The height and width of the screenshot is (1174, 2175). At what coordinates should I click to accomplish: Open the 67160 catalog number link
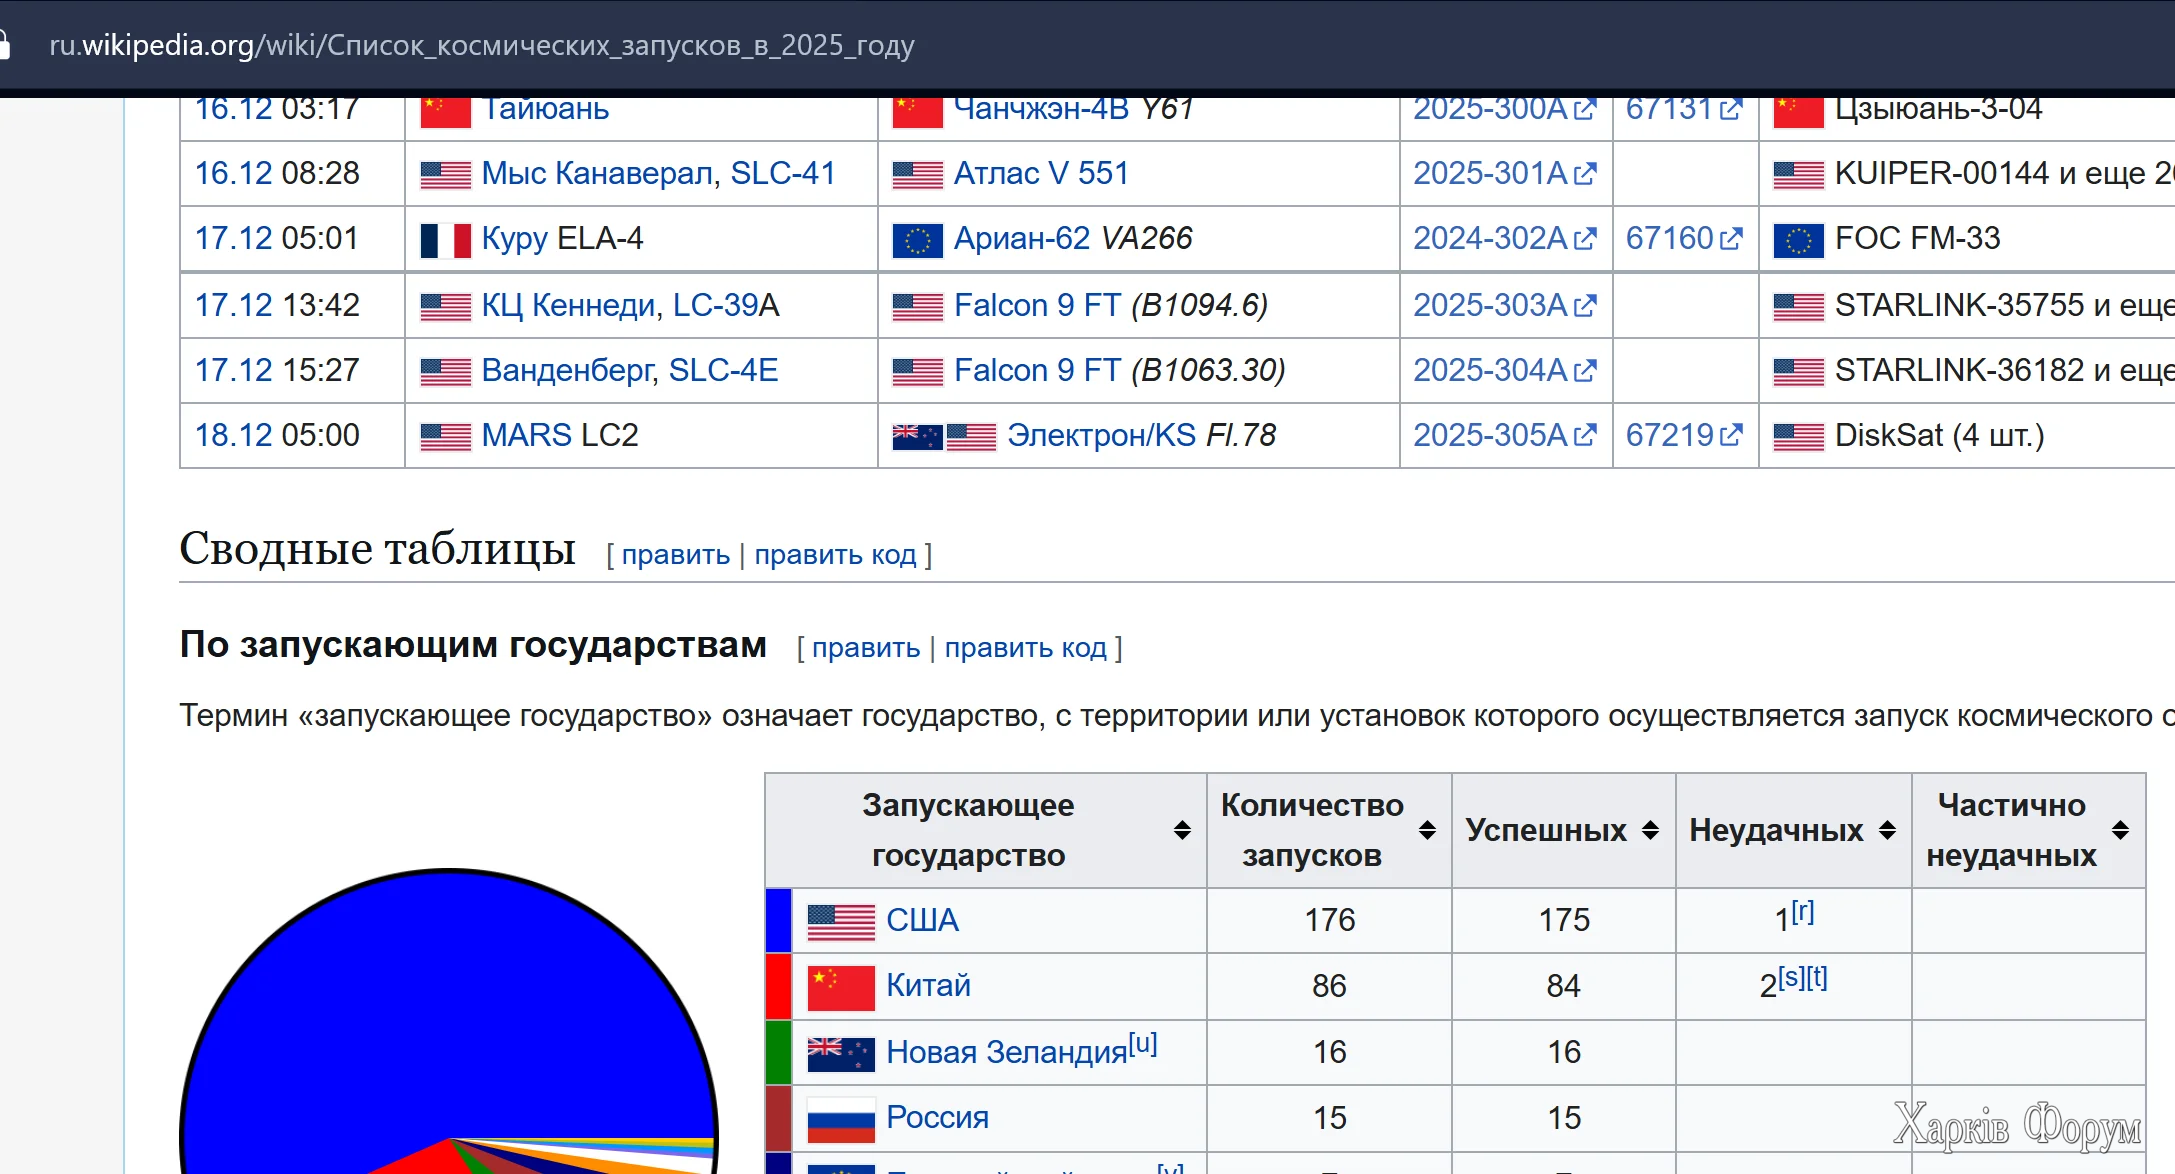click(x=1670, y=238)
